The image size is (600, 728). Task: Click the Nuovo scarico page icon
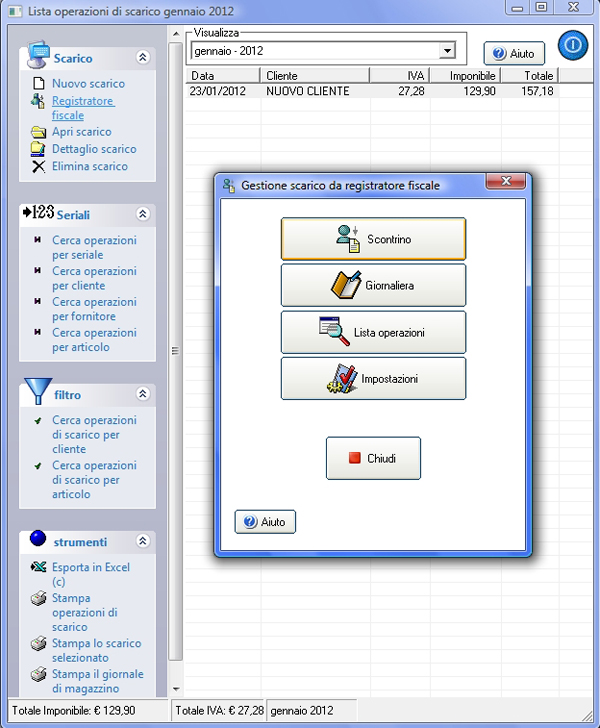pyautogui.click(x=39, y=84)
